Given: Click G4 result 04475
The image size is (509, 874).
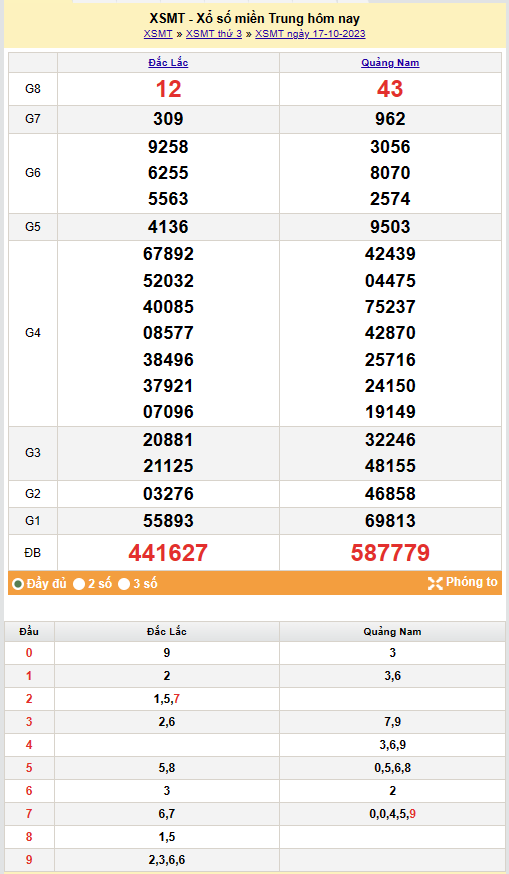Looking at the screenshot, I should tap(390, 280).
